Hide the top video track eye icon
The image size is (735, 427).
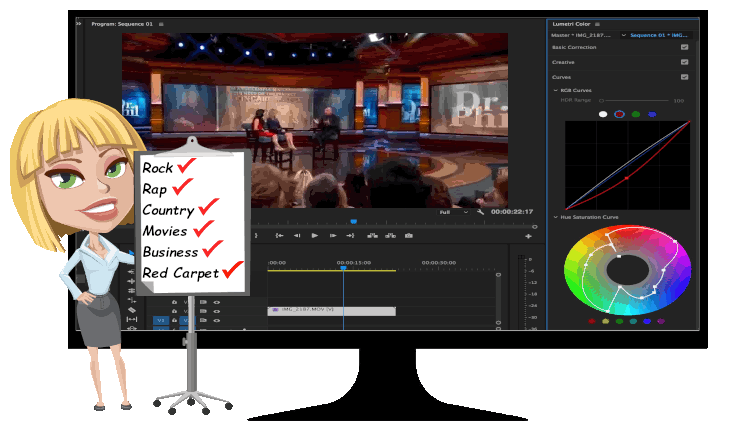(x=217, y=302)
